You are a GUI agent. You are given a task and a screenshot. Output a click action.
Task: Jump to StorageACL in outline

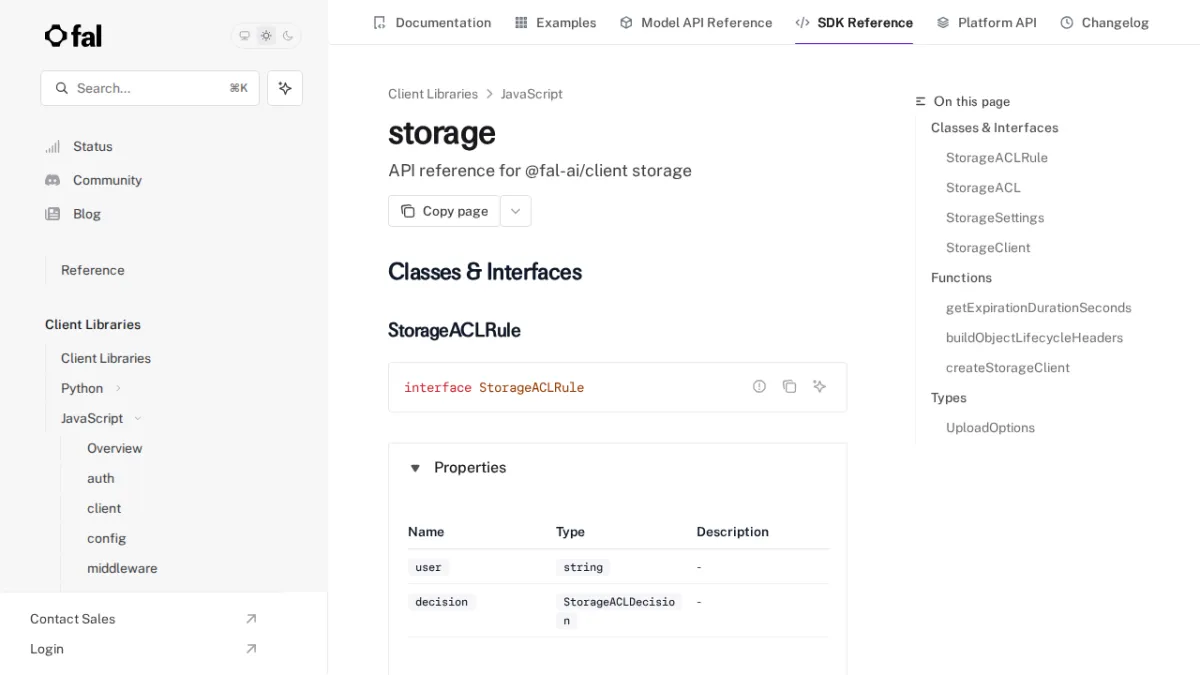(x=983, y=188)
